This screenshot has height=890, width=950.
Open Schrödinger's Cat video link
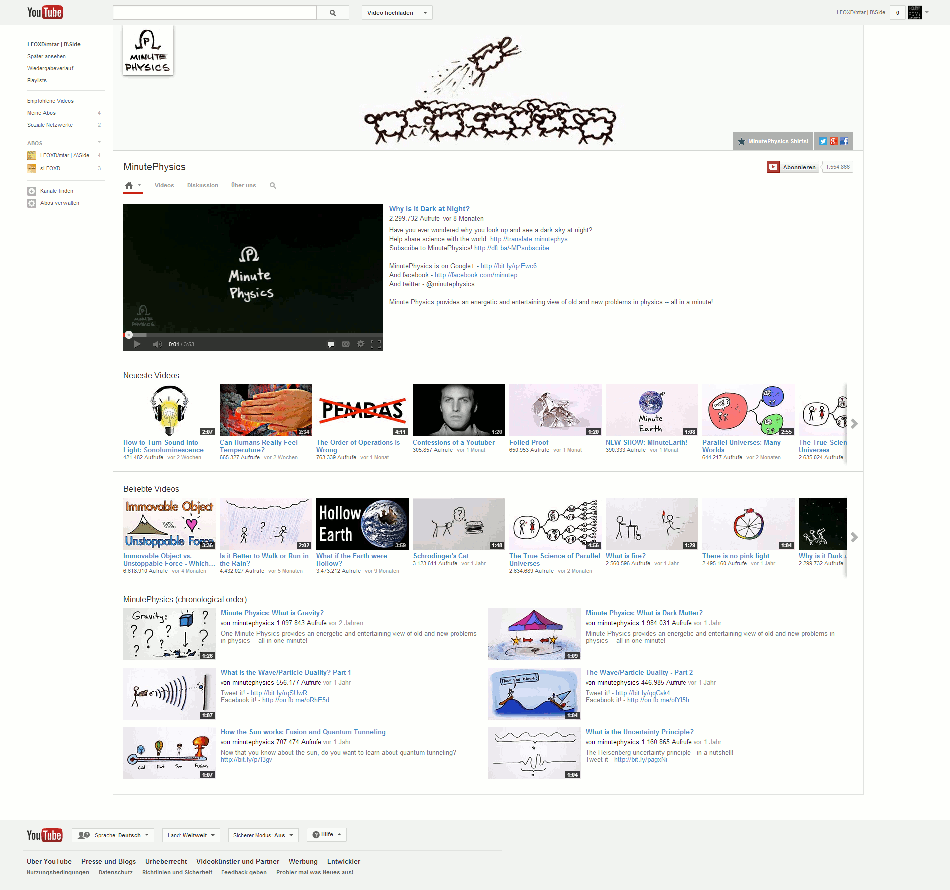(x=440, y=556)
